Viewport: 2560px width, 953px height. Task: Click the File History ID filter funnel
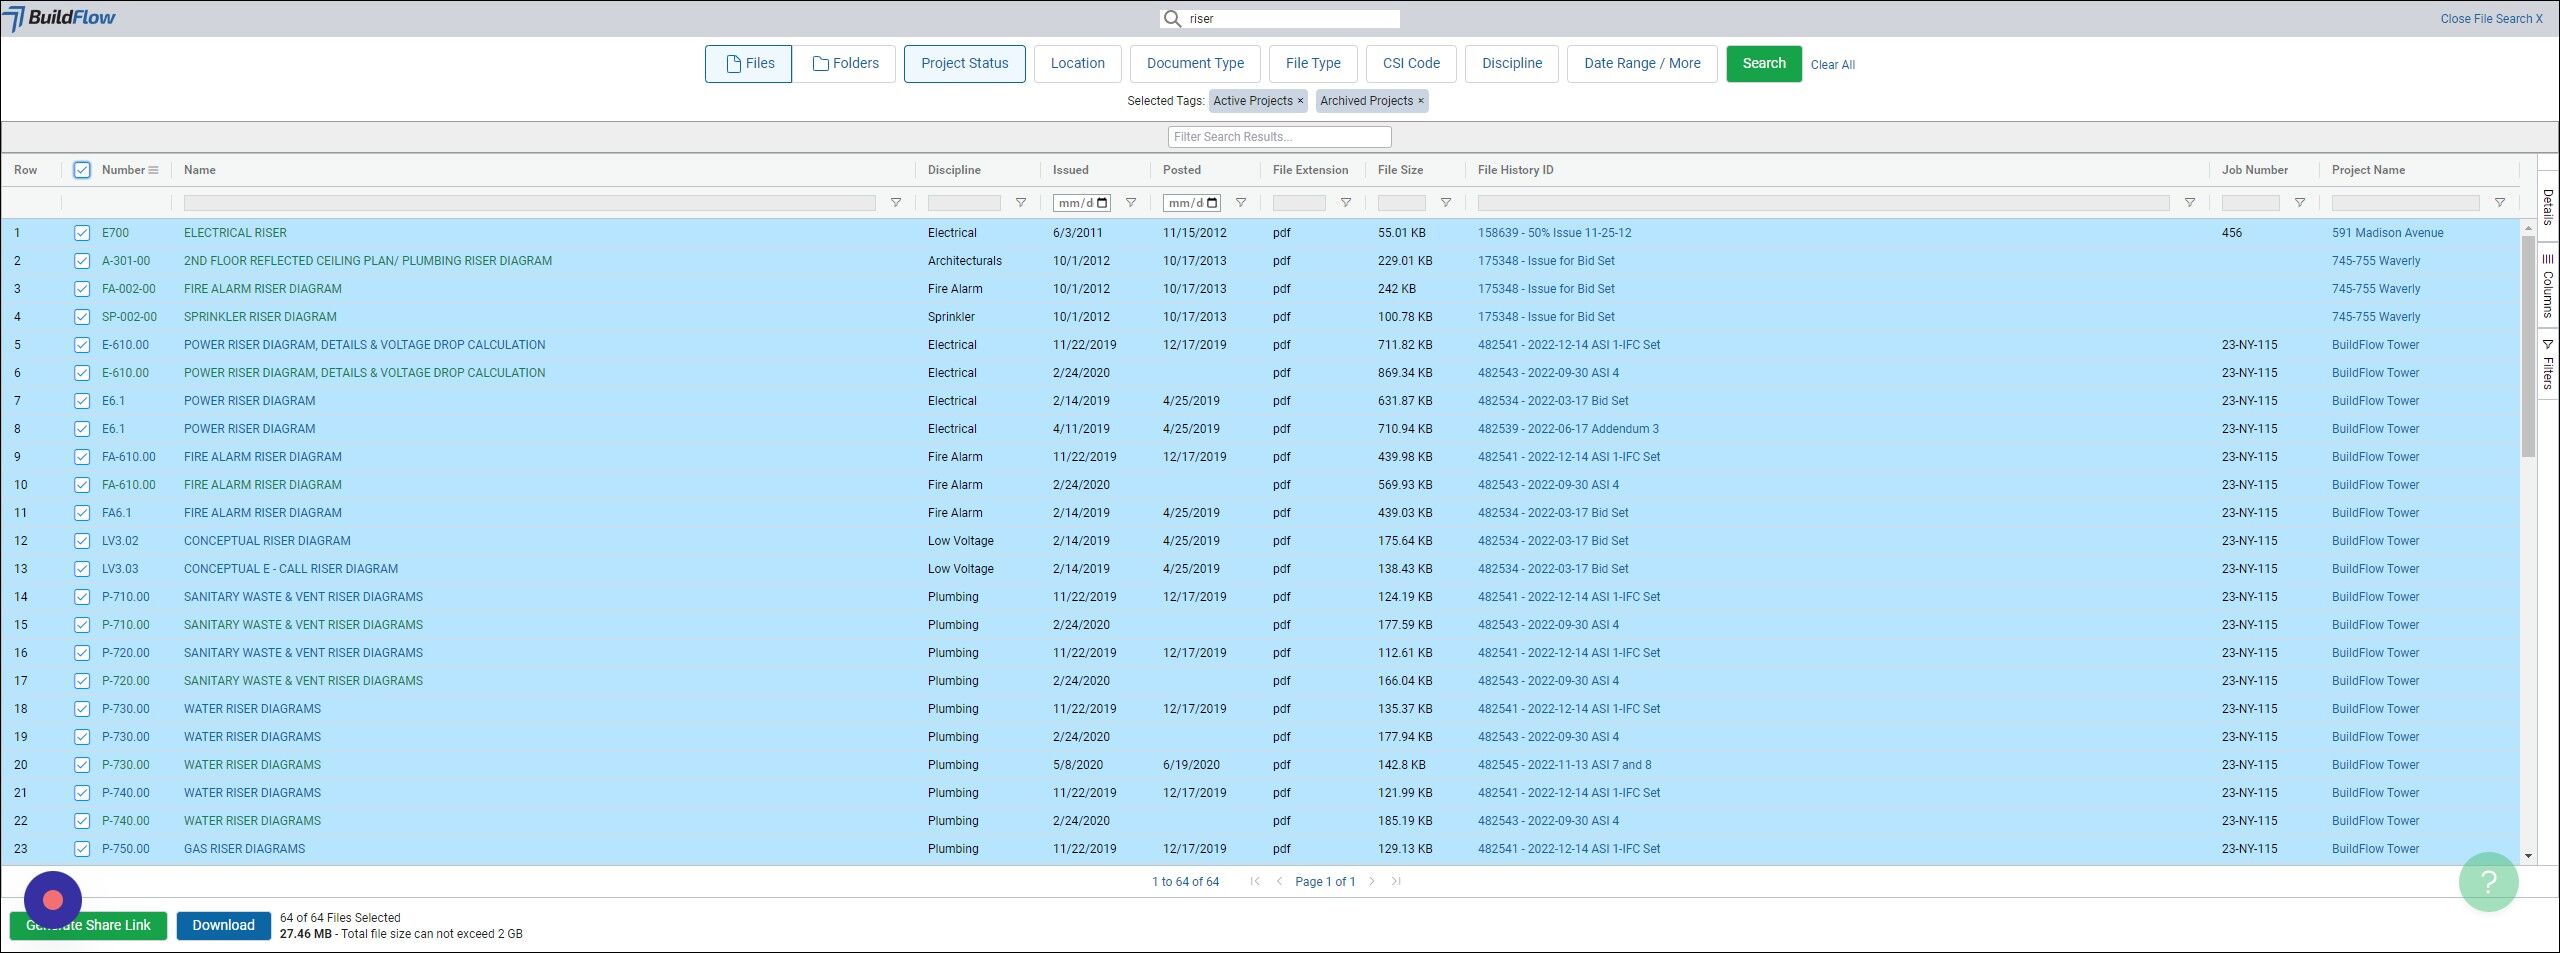(x=2189, y=203)
